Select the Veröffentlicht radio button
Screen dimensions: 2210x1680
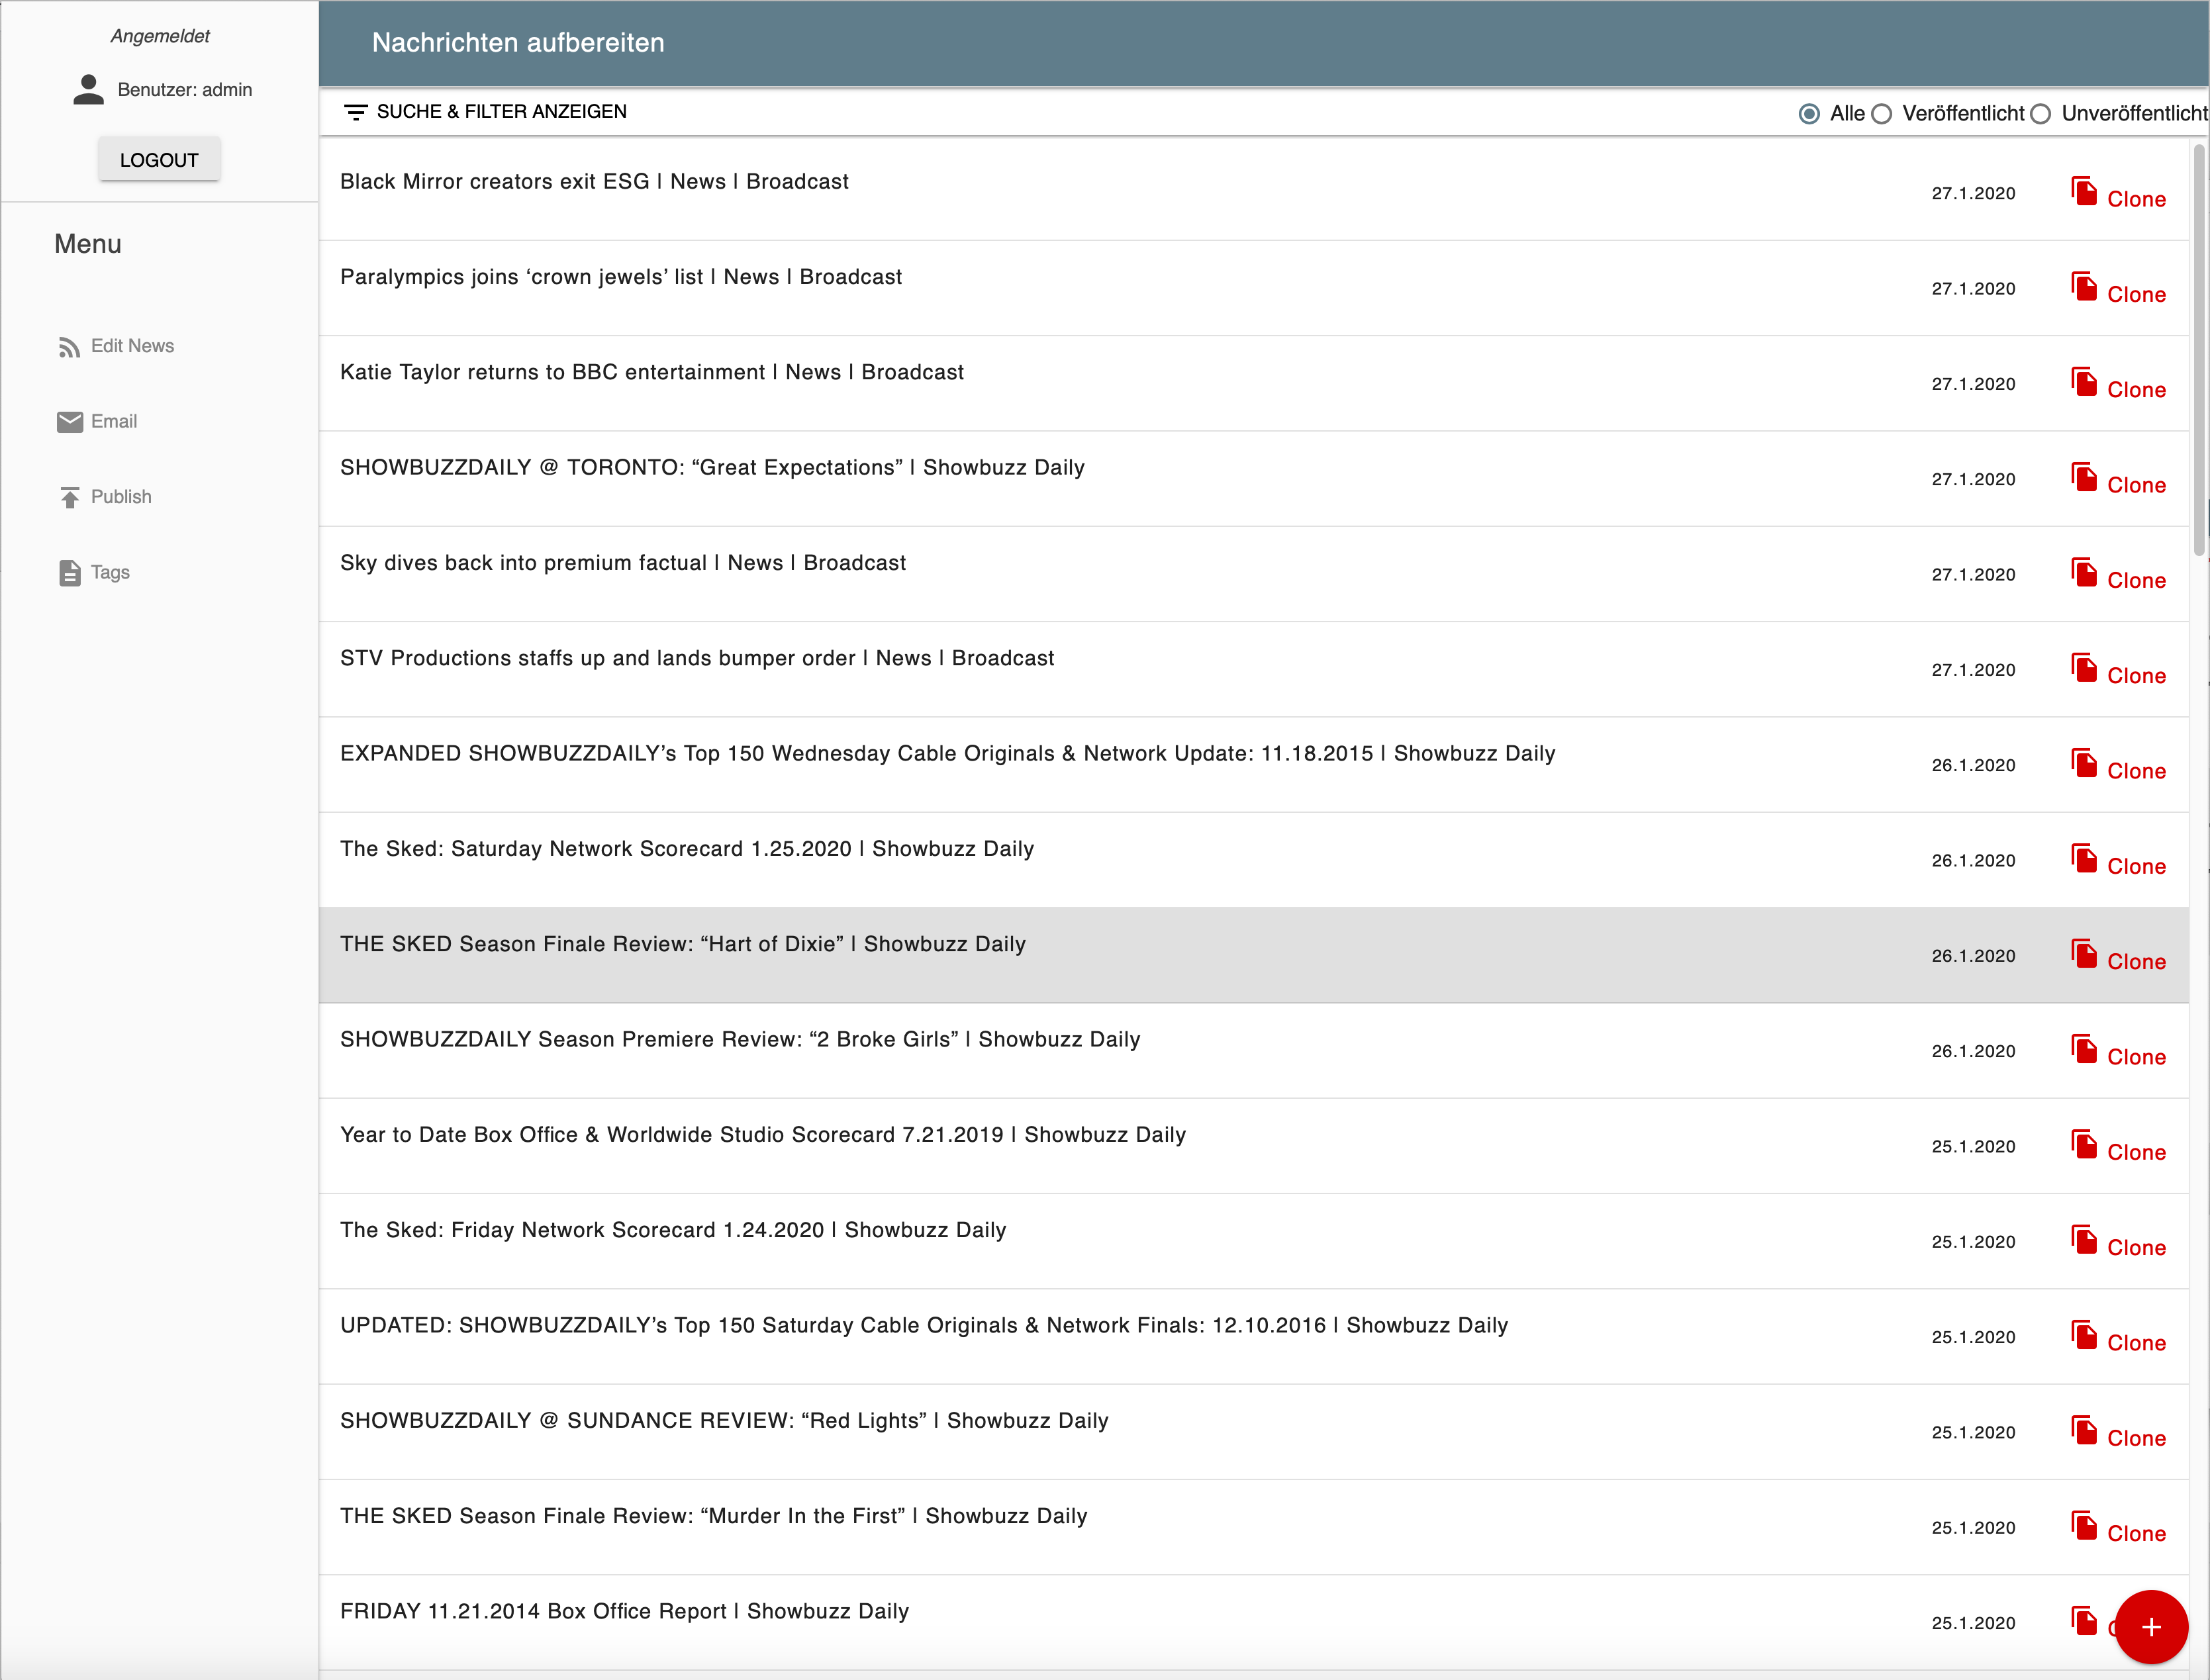point(1881,114)
